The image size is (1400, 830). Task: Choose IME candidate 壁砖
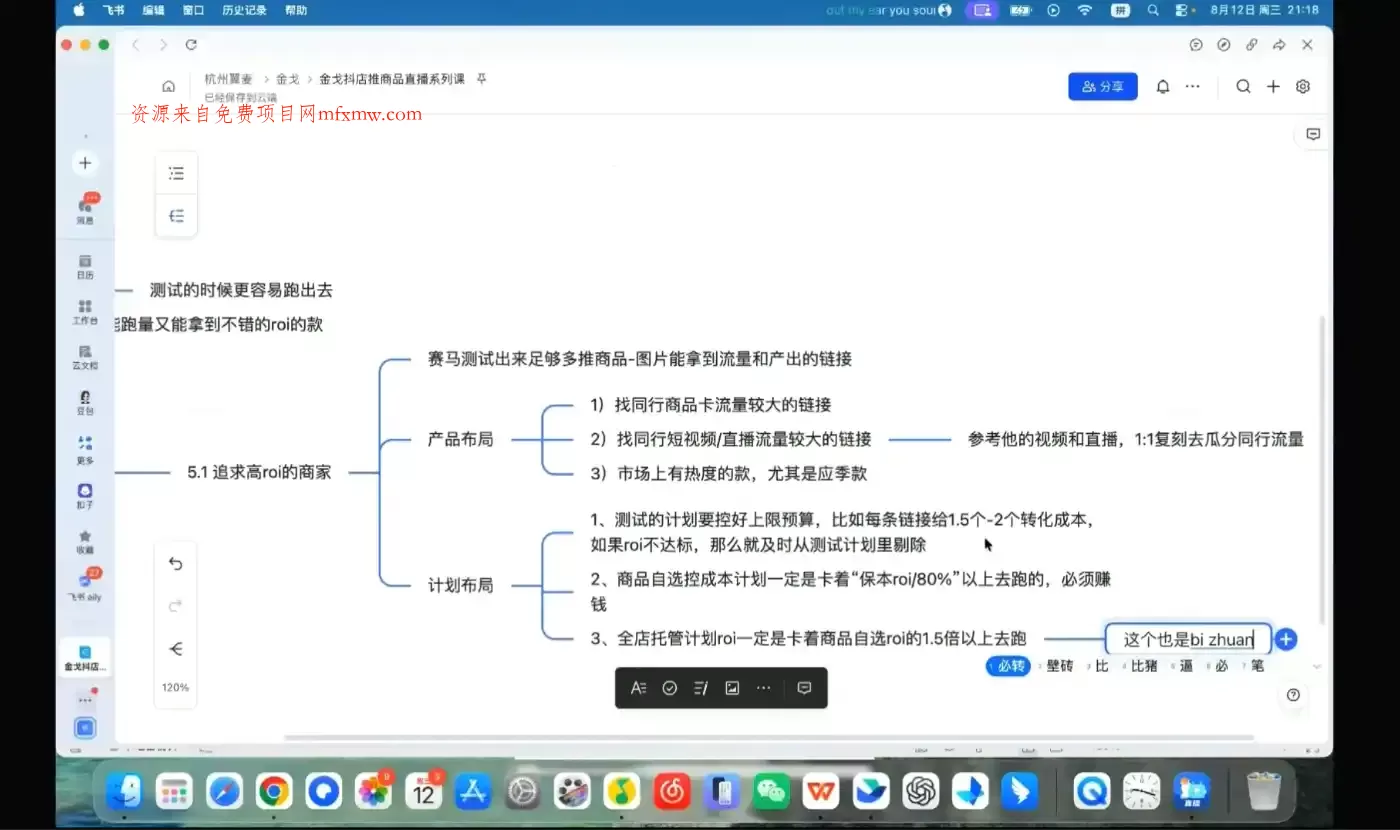click(x=1057, y=666)
